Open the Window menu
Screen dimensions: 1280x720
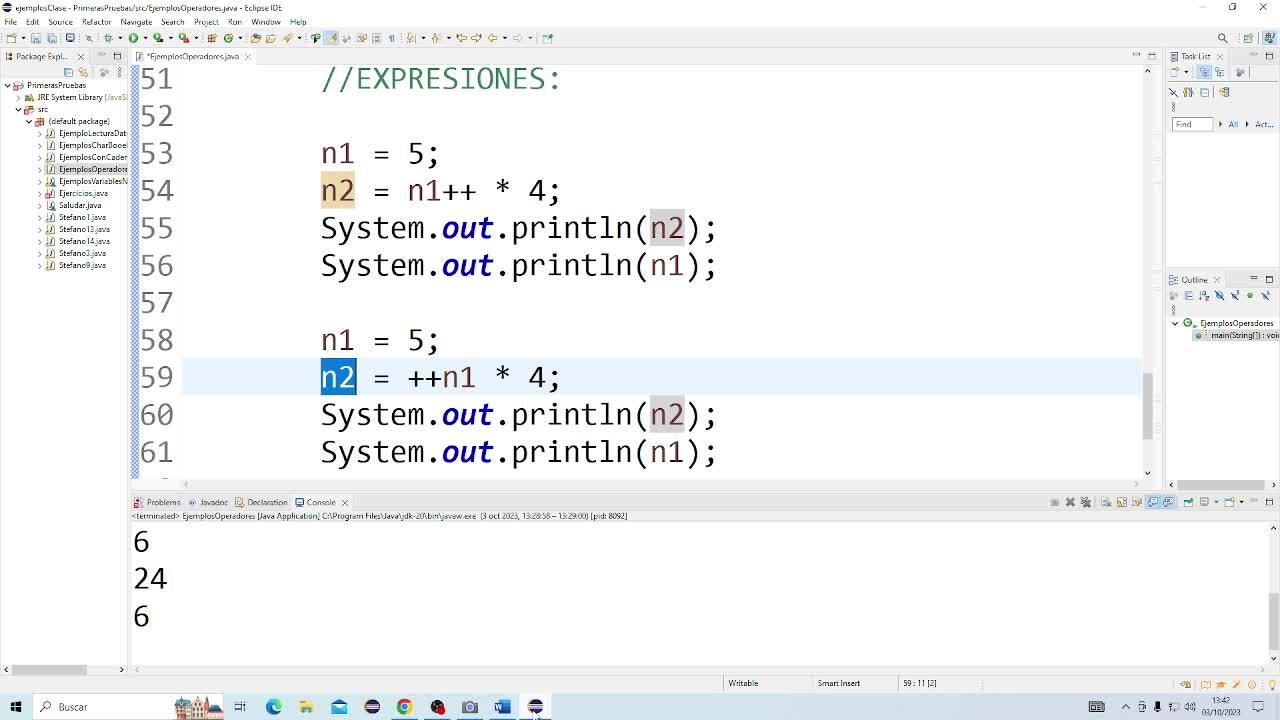click(x=265, y=21)
